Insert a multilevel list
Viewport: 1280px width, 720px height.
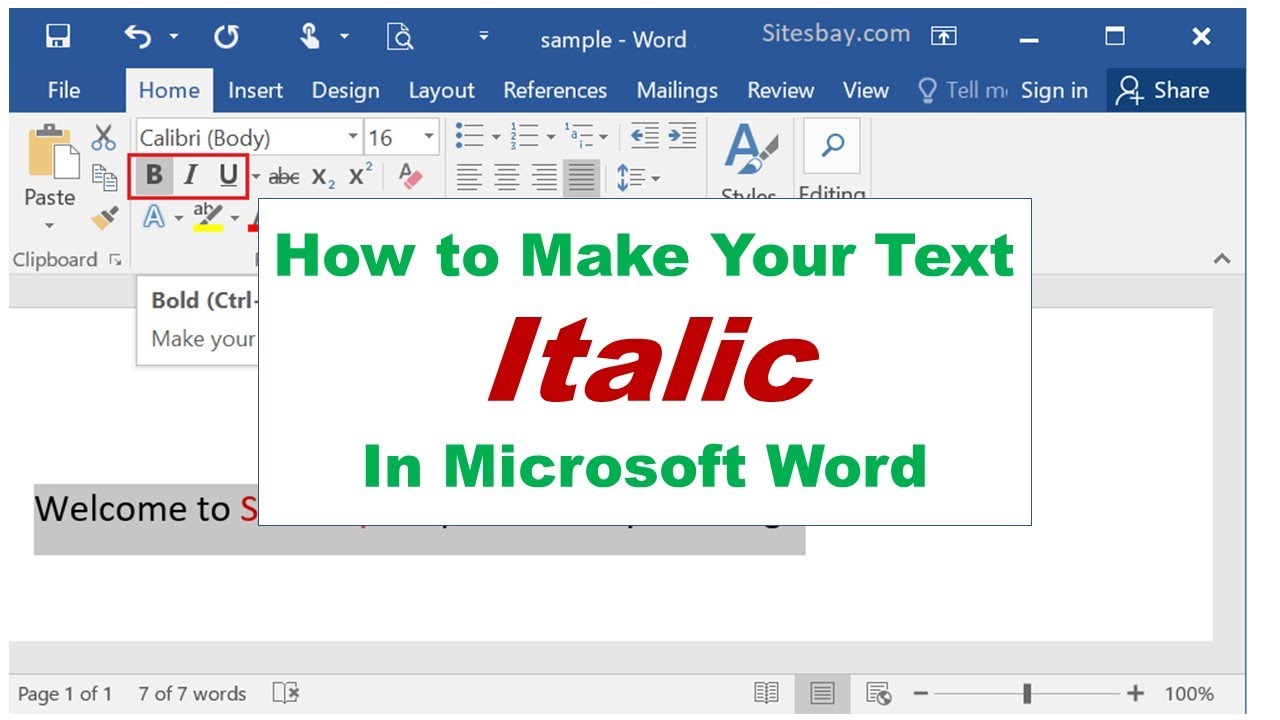579,136
